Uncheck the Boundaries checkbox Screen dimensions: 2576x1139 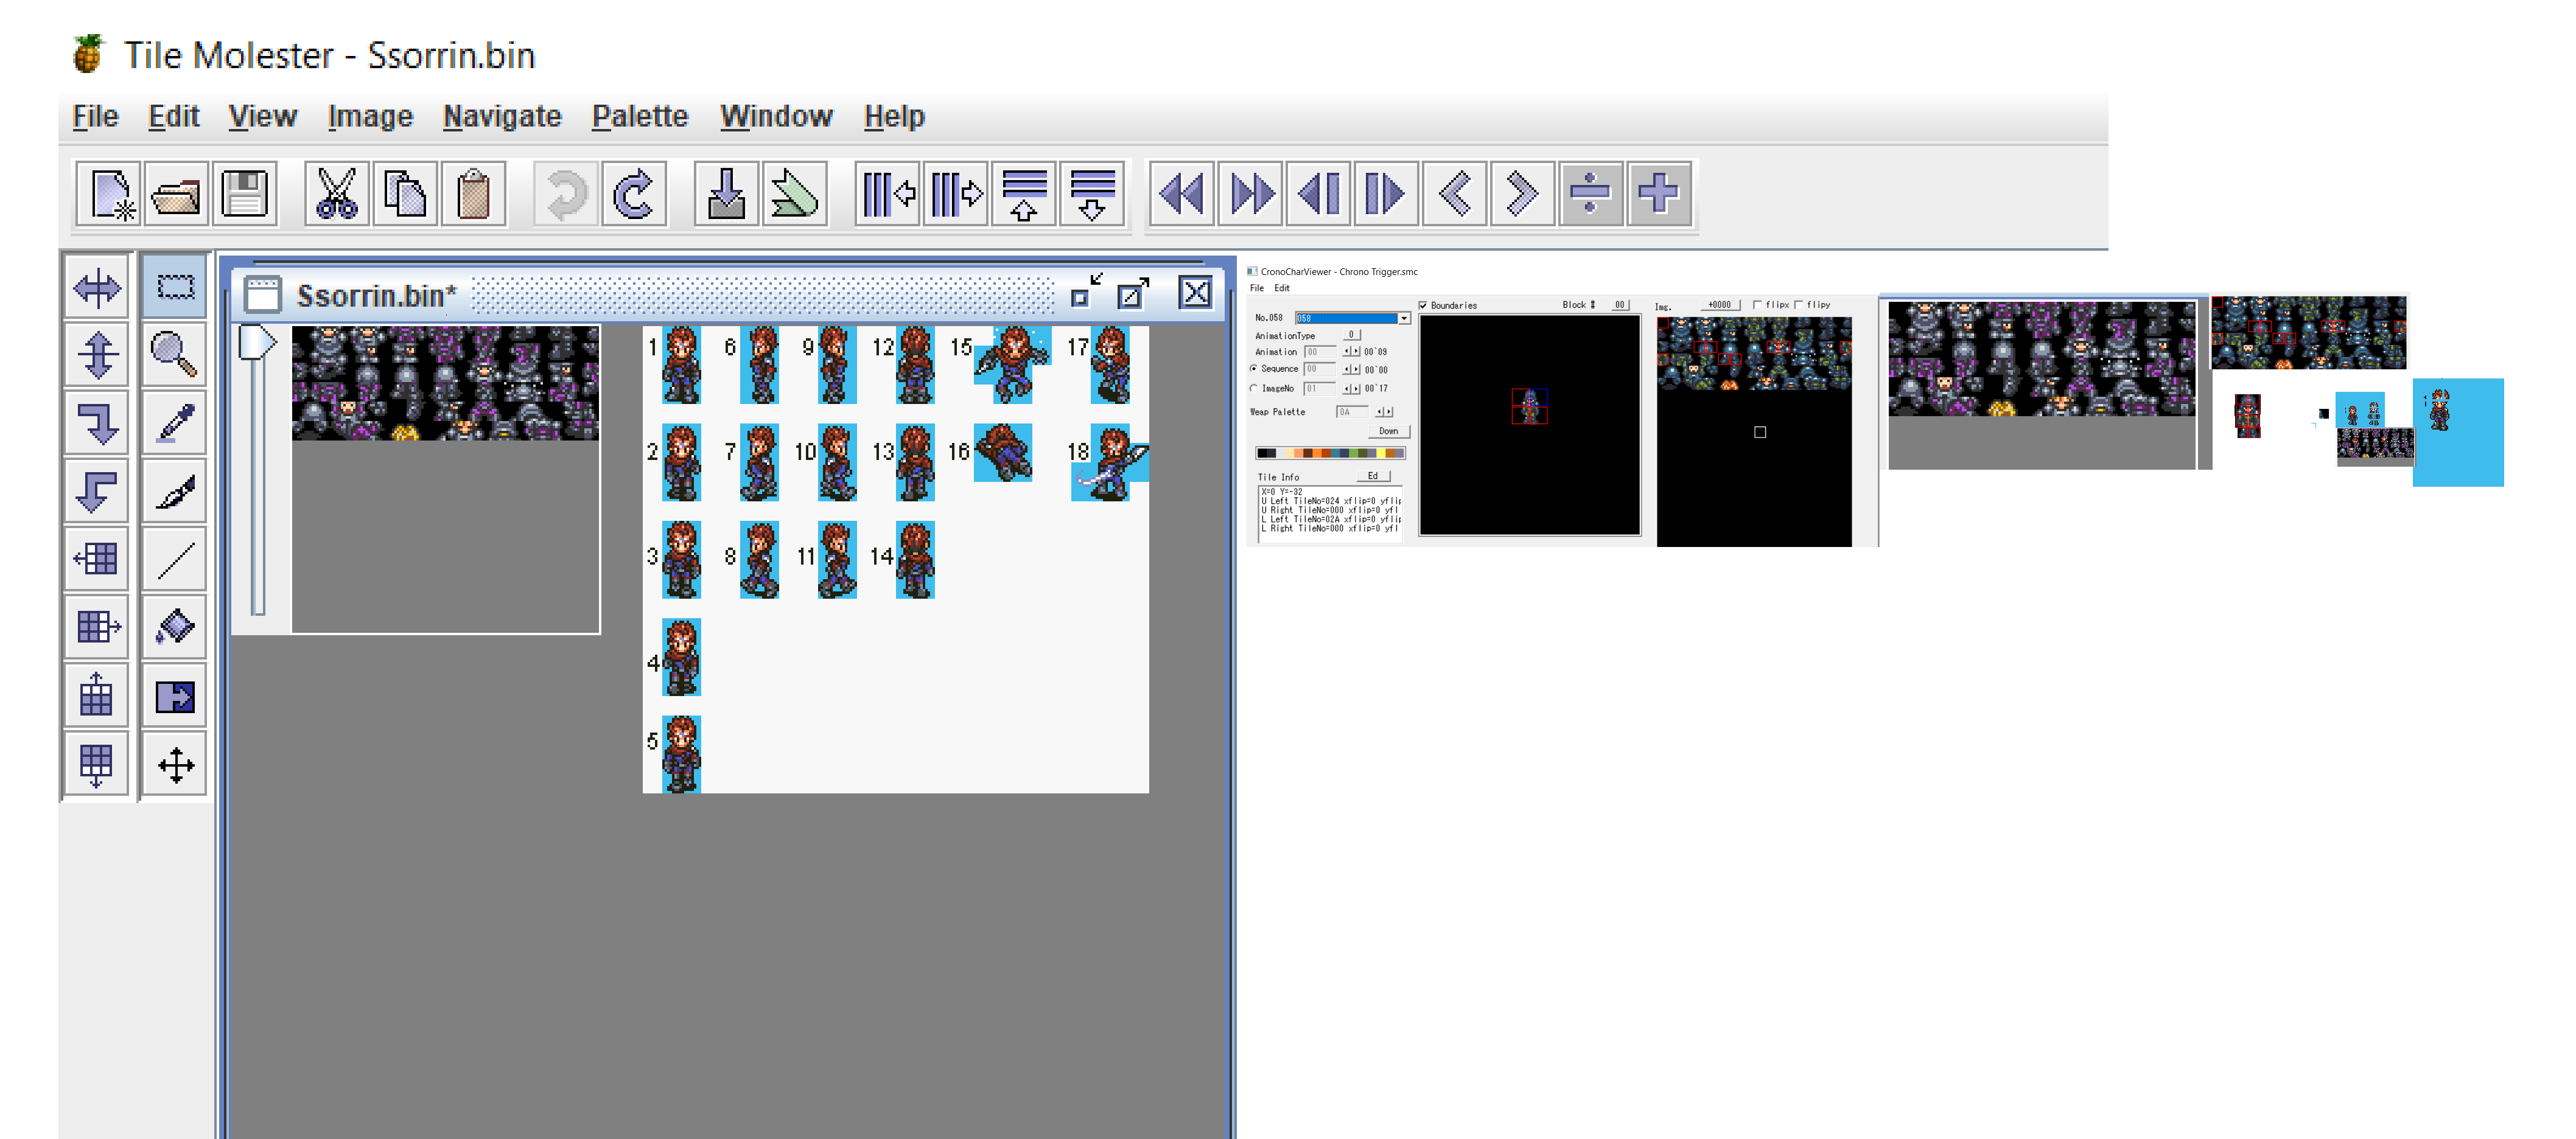1423,306
